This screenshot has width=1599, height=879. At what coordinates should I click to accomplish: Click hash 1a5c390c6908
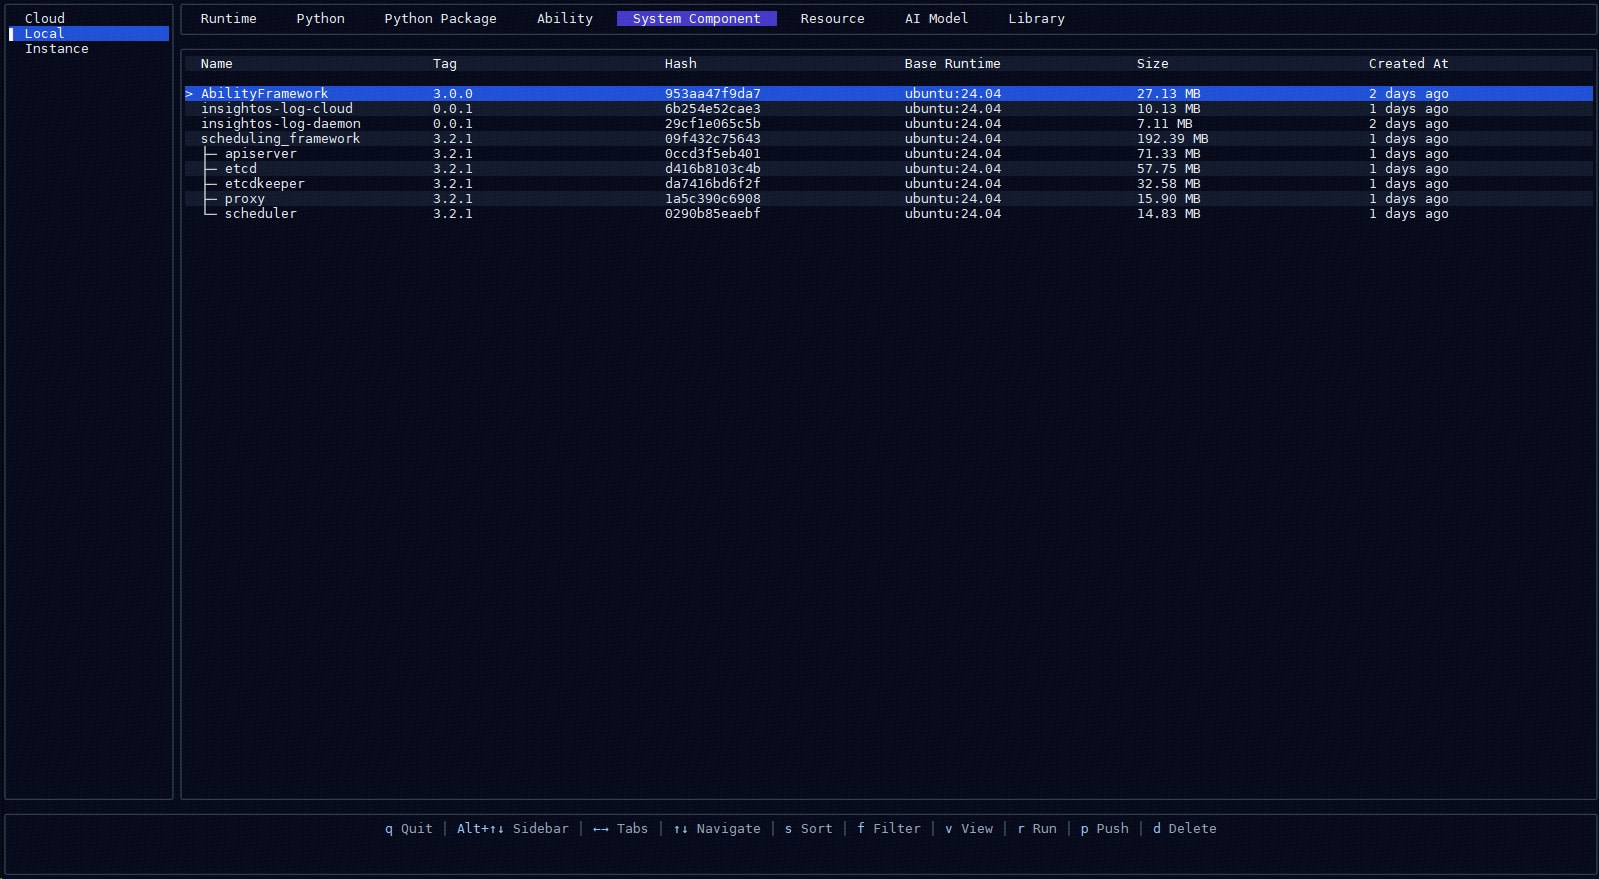pyautogui.click(x=713, y=198)
